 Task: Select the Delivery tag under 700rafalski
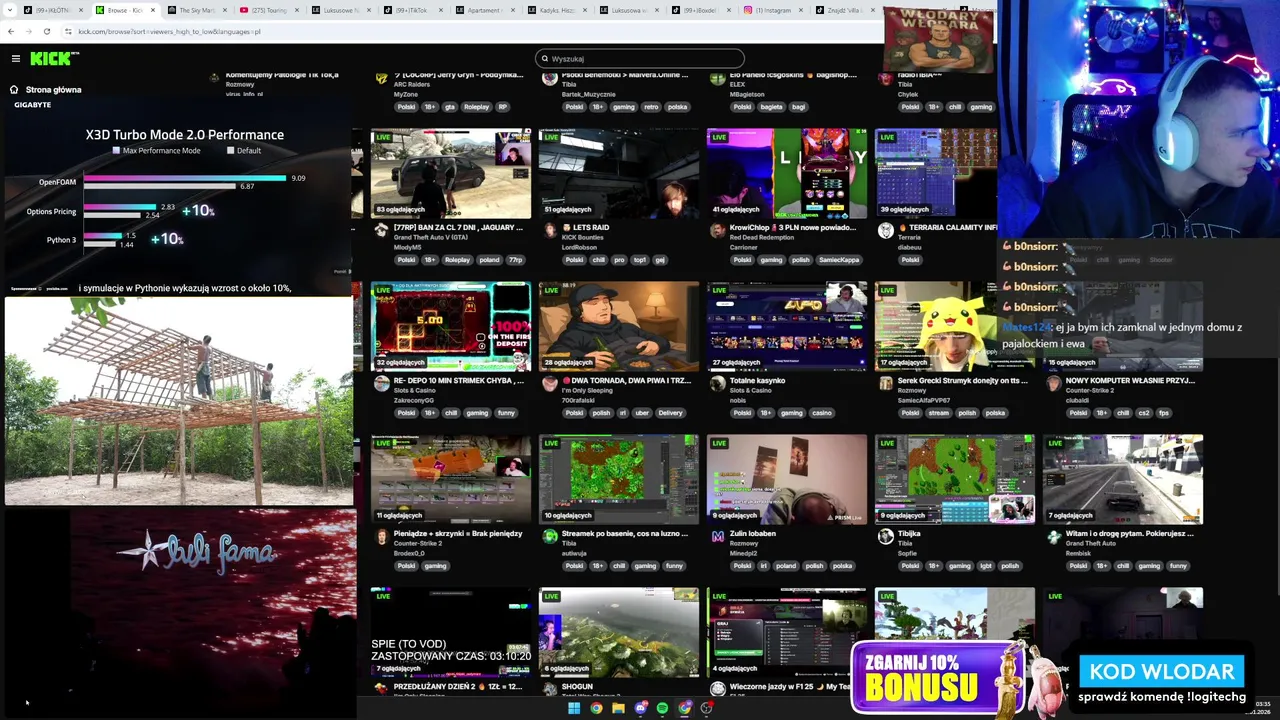point(670,413)
